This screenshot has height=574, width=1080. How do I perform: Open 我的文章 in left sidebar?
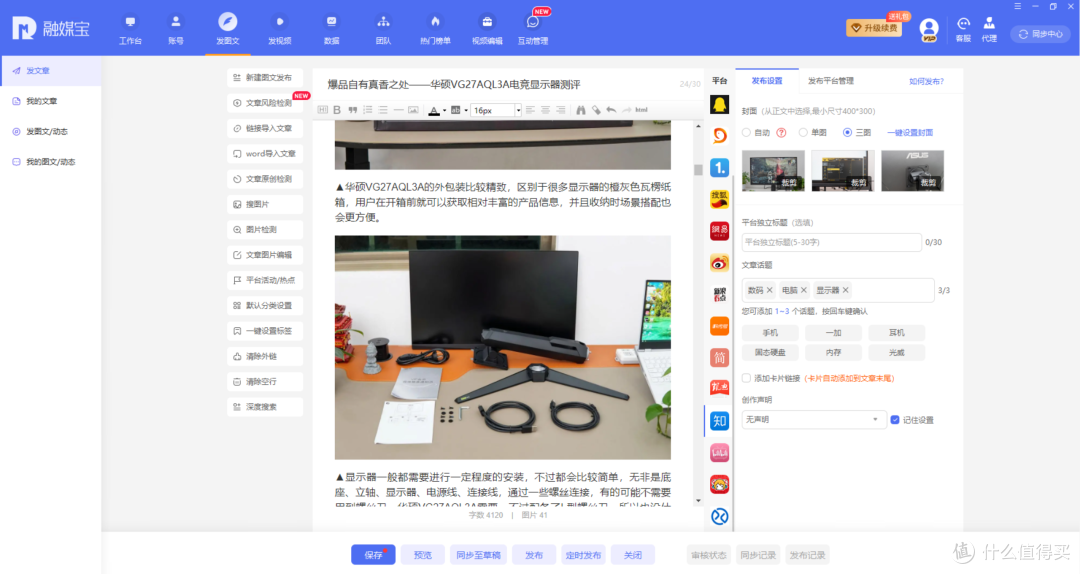pyautogui.click(x=51, y=101)
